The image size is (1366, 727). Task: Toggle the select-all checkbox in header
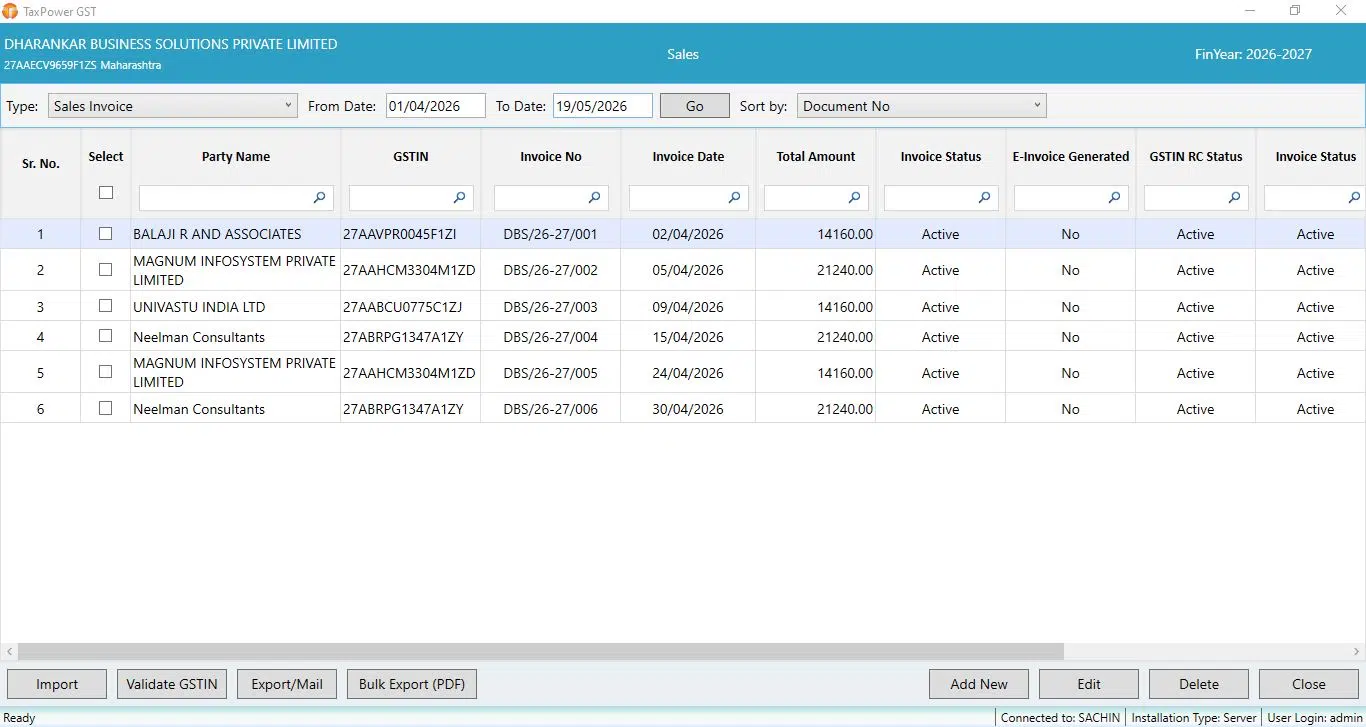pyautogui.click(x=106, y=193)
